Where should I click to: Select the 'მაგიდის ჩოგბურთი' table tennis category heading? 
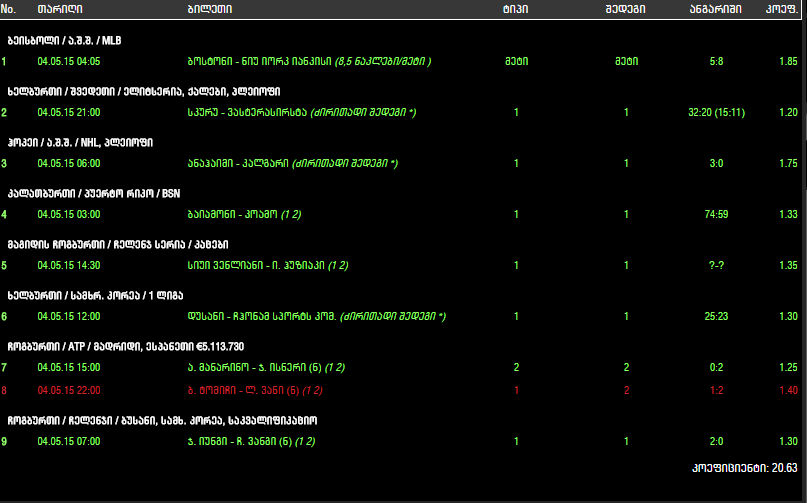click(118, 245)
